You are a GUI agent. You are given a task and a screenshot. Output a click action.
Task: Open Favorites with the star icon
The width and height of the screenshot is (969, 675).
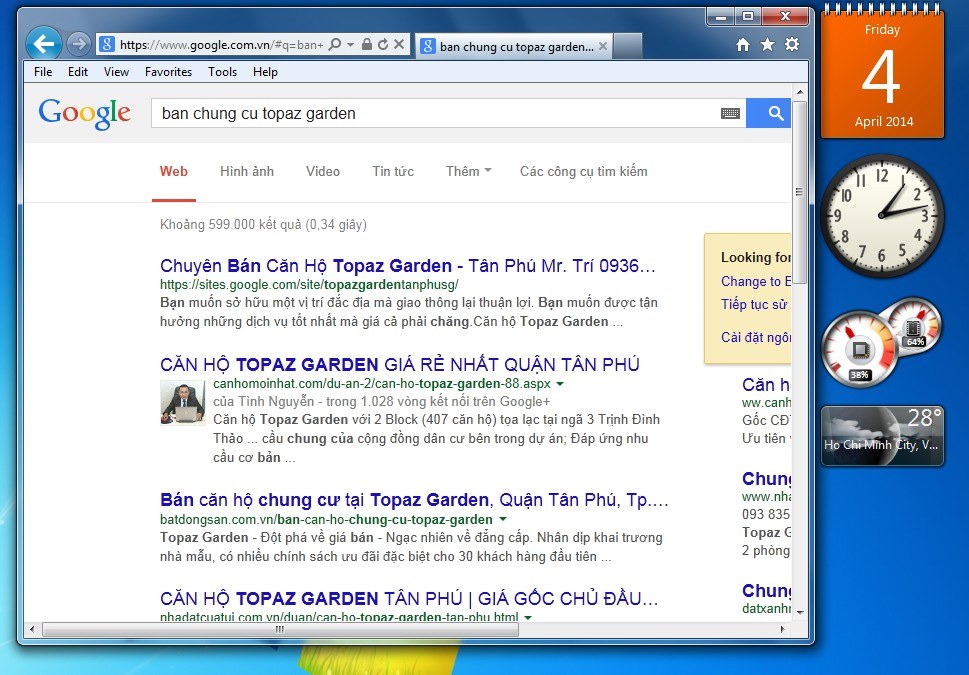tap(768, 45)
